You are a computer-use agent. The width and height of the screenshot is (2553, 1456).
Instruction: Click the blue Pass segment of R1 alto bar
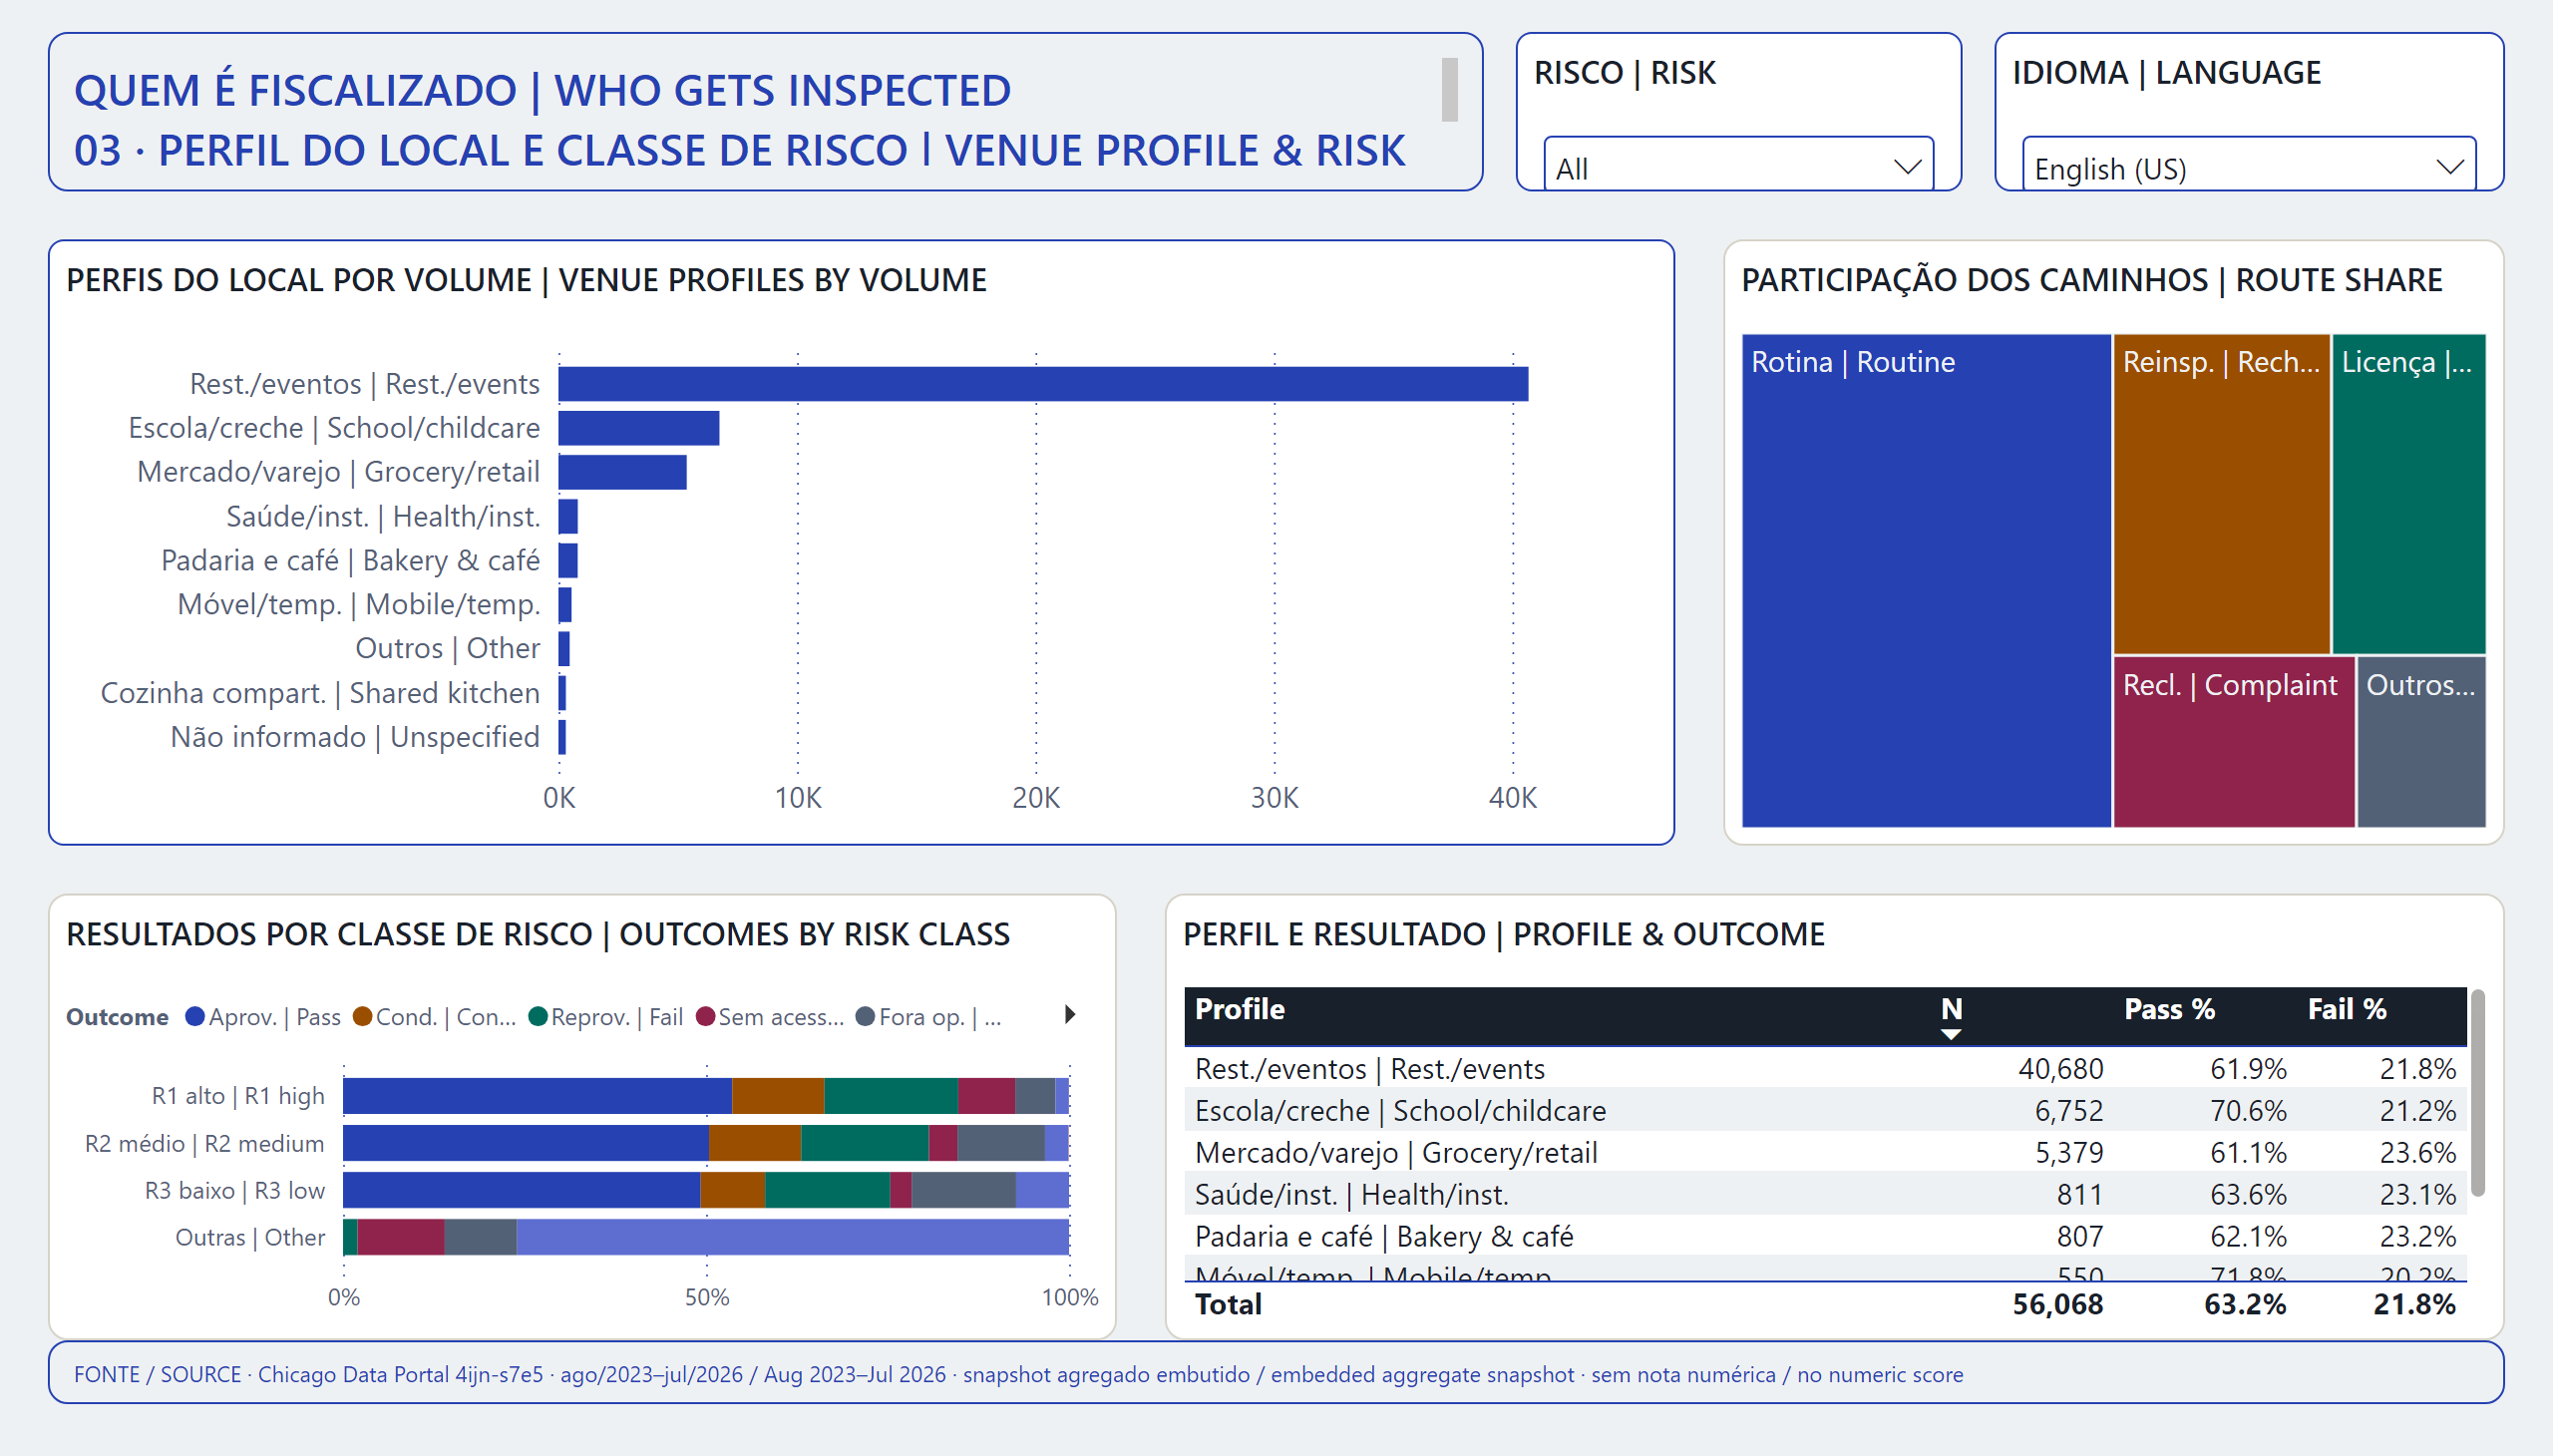click(537, 1096)
